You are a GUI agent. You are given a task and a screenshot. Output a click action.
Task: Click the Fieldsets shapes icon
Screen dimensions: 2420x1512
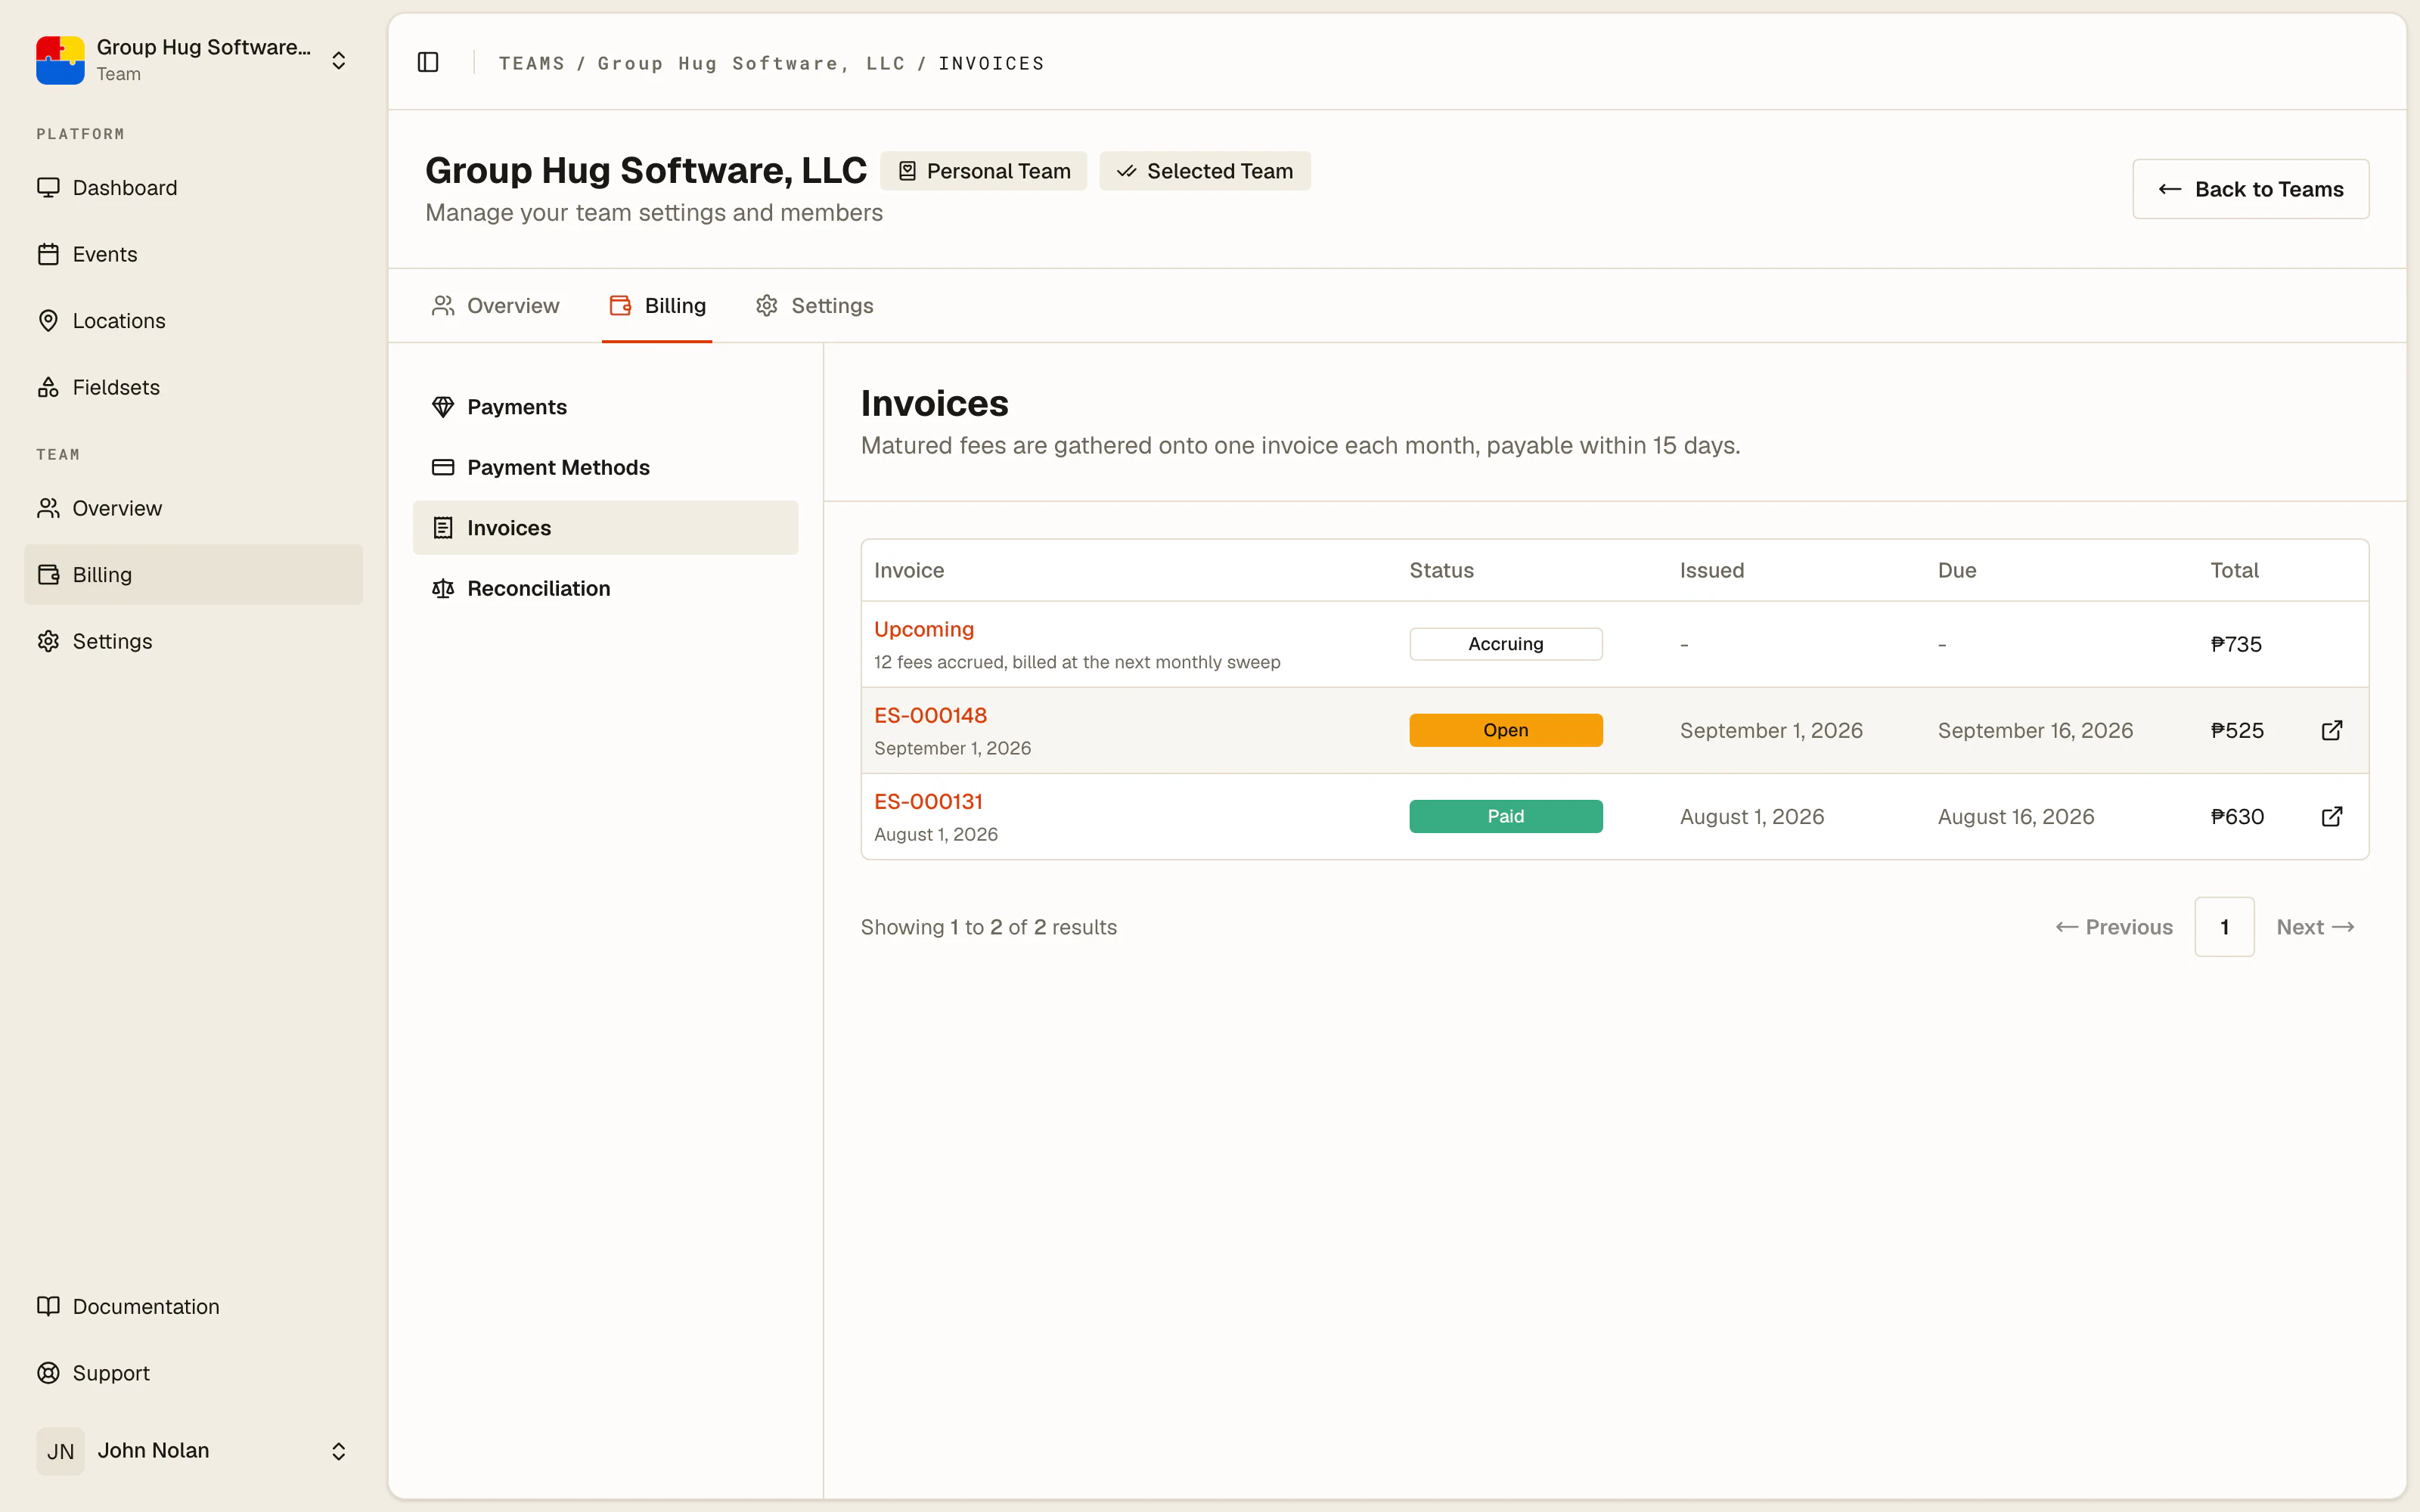(x=48, y=387)
